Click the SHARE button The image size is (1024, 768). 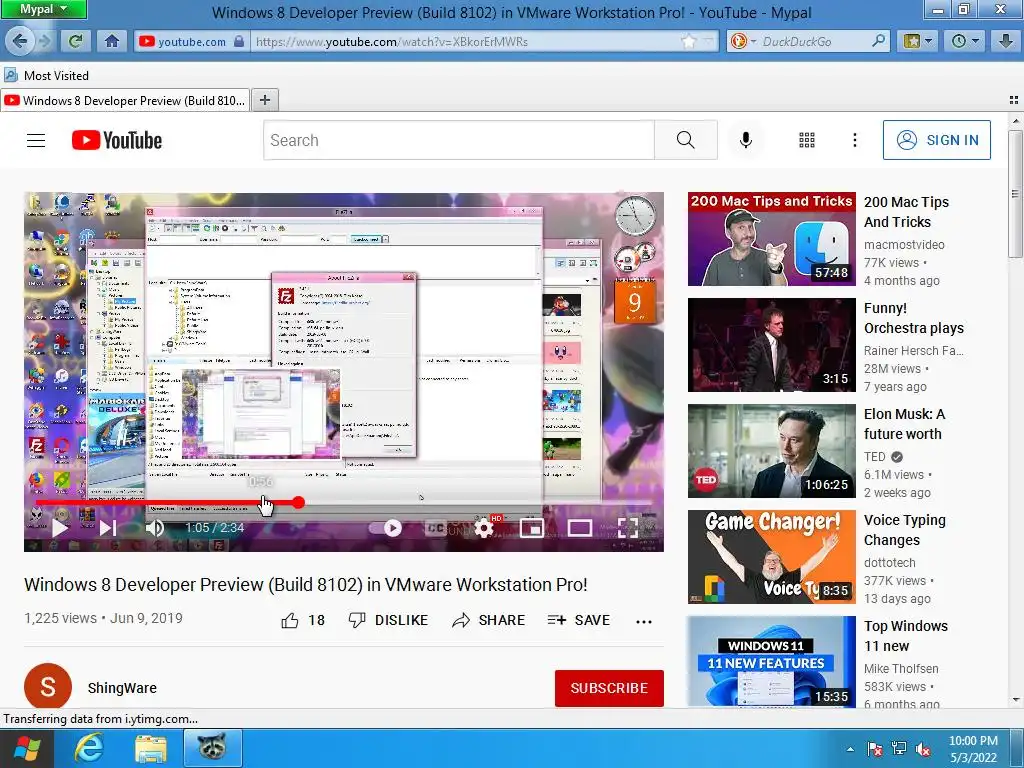tap(488, 620)
